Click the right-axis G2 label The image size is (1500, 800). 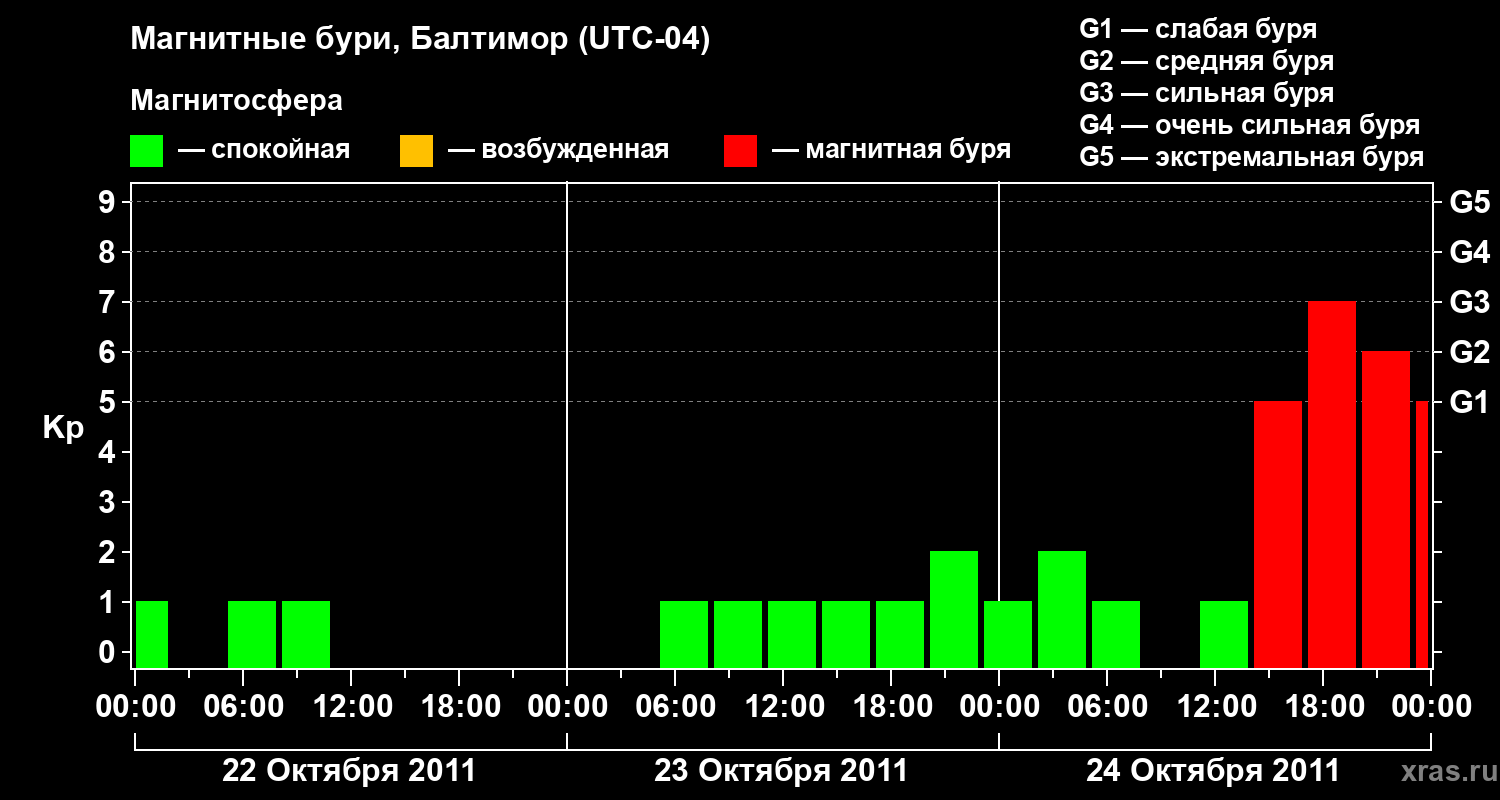pyautogui.click(x=1469, y=352)
